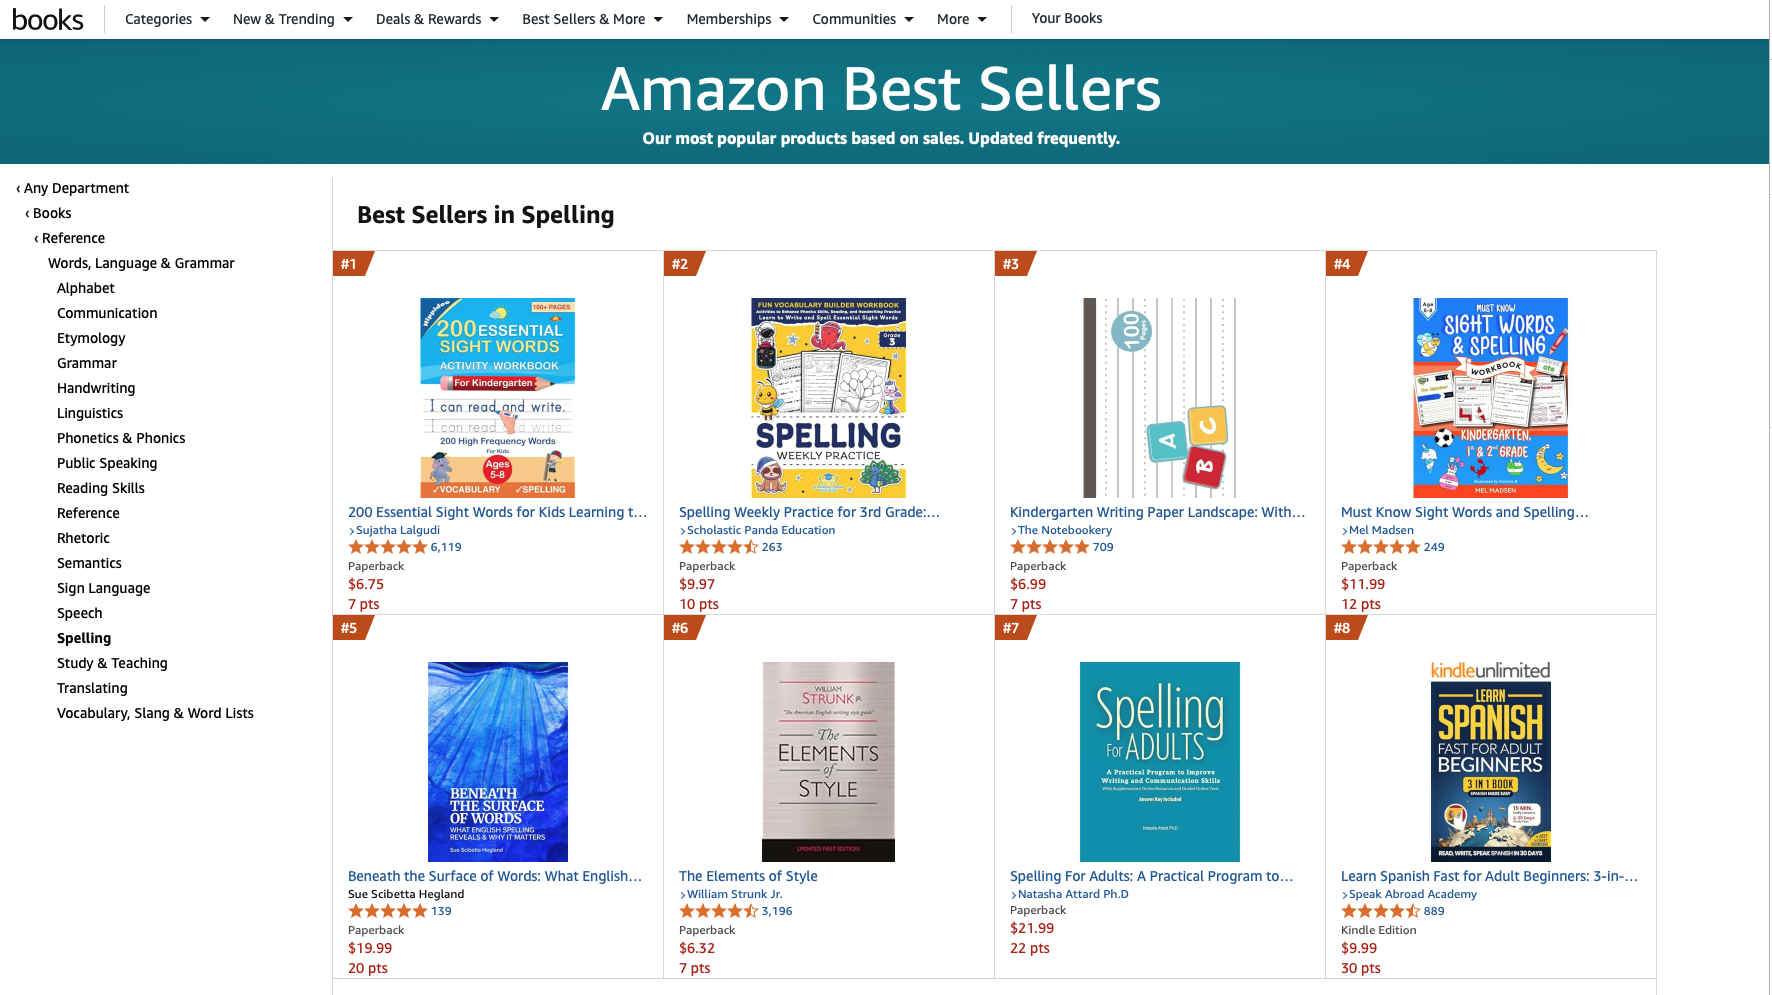Click the star rating of The Elements of Style

point(718,911)
